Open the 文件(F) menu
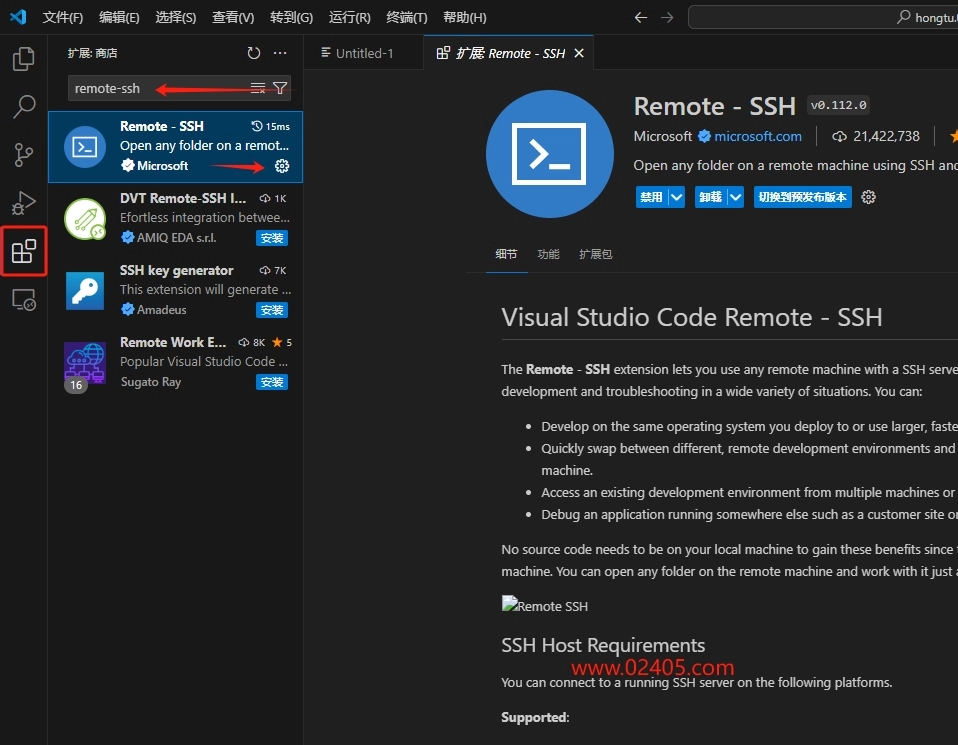 pos(62,17)
